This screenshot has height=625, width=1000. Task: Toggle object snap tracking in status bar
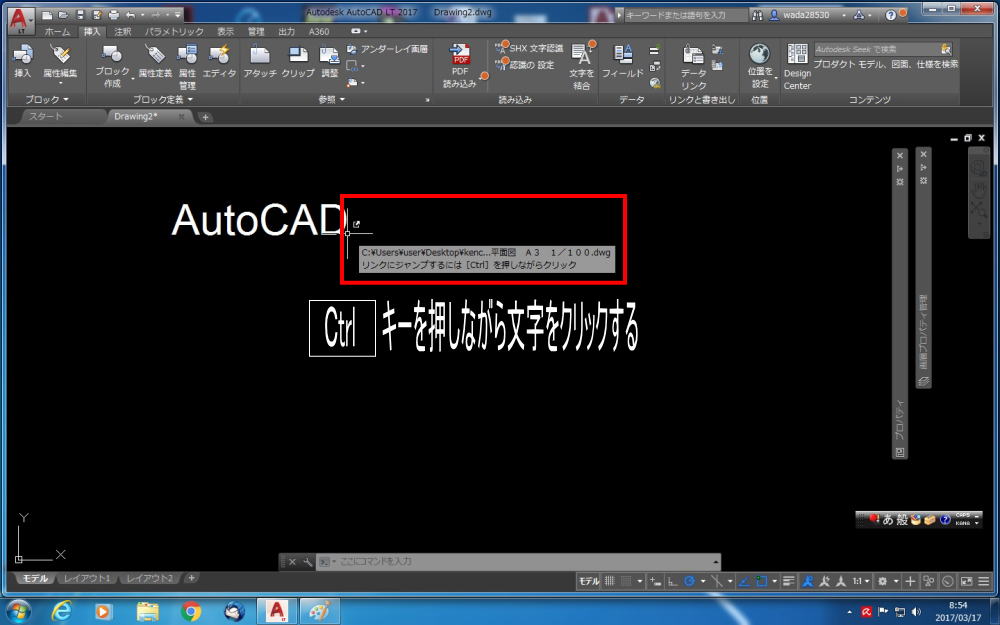click(744, 581)
